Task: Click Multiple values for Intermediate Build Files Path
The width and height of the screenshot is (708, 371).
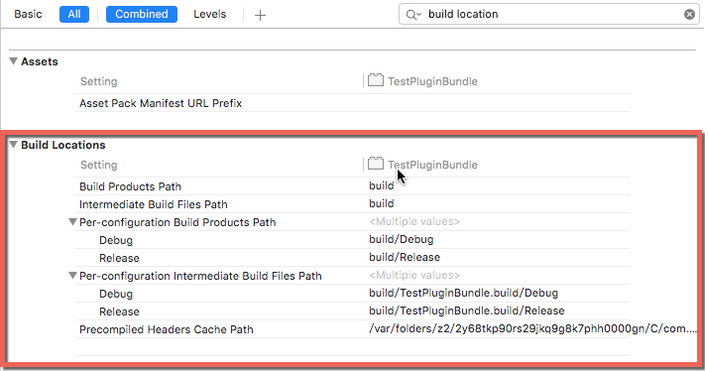Action: point(414,275)
